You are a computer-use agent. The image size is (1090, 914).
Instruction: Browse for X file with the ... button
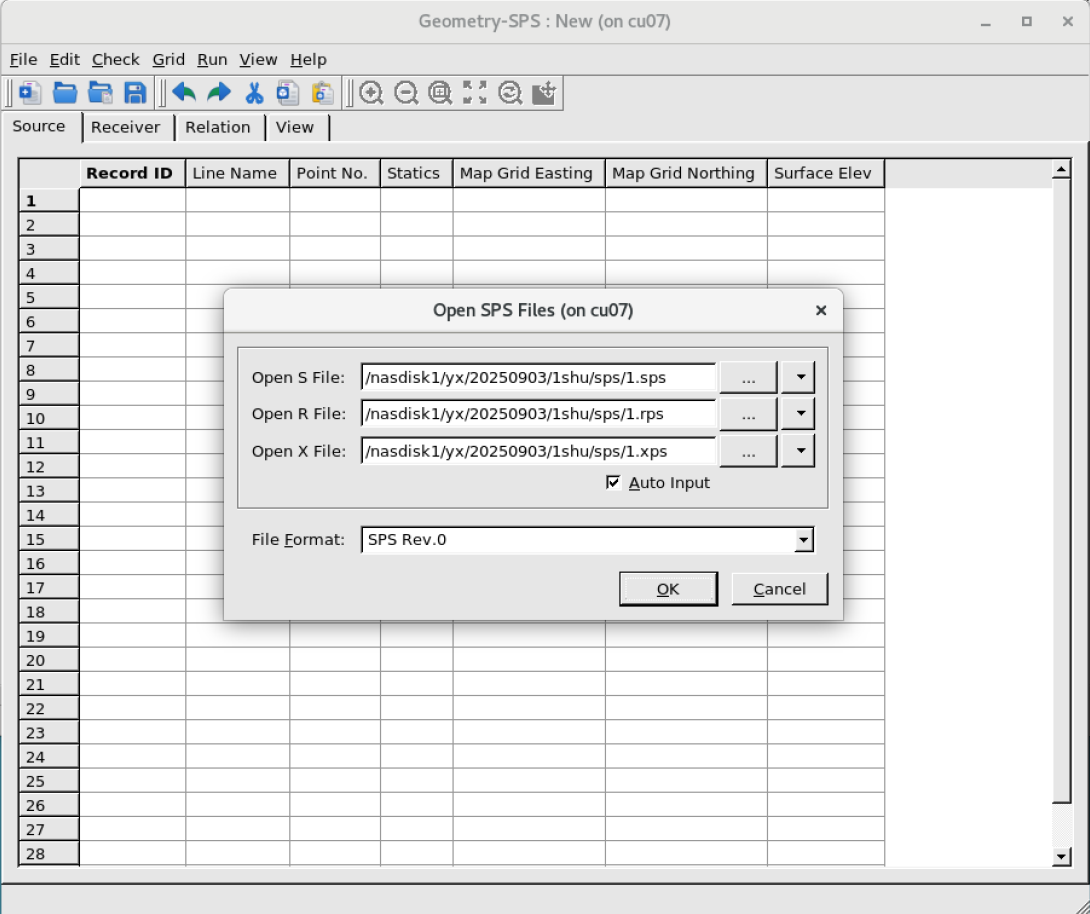(748, 451)
